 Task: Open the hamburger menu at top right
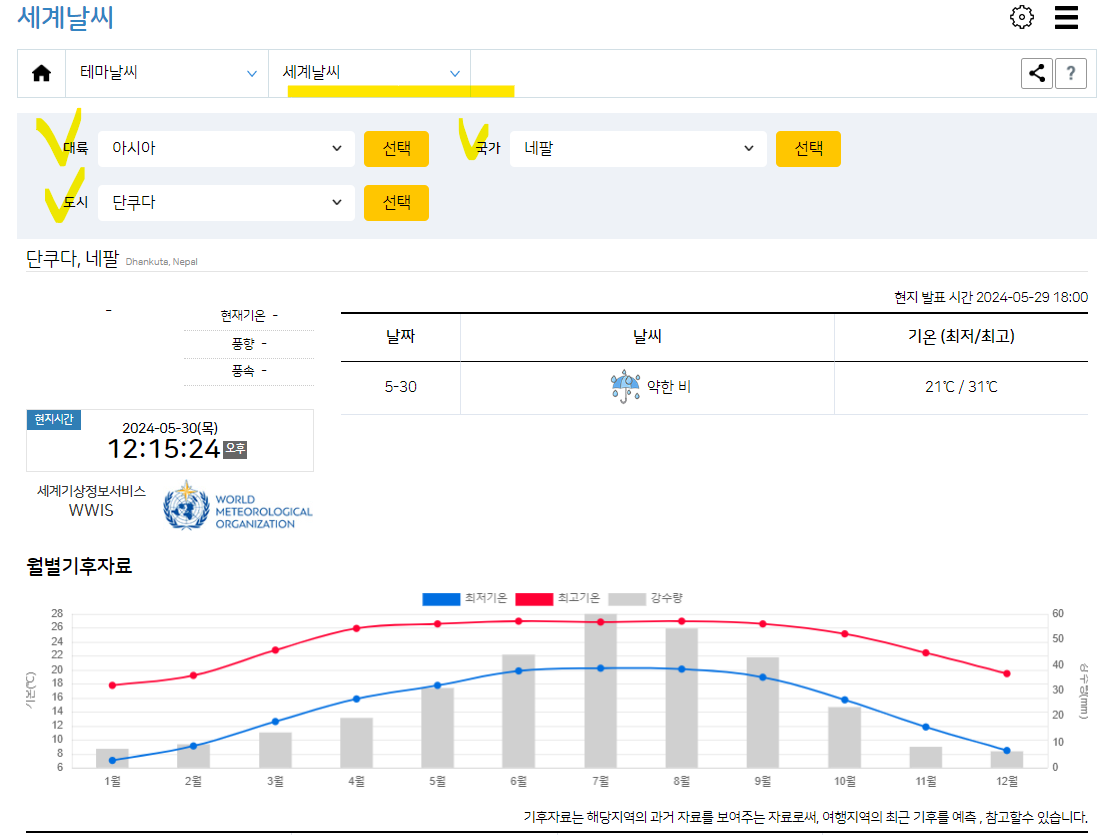pyautogui.click(x=1066, y=17)
